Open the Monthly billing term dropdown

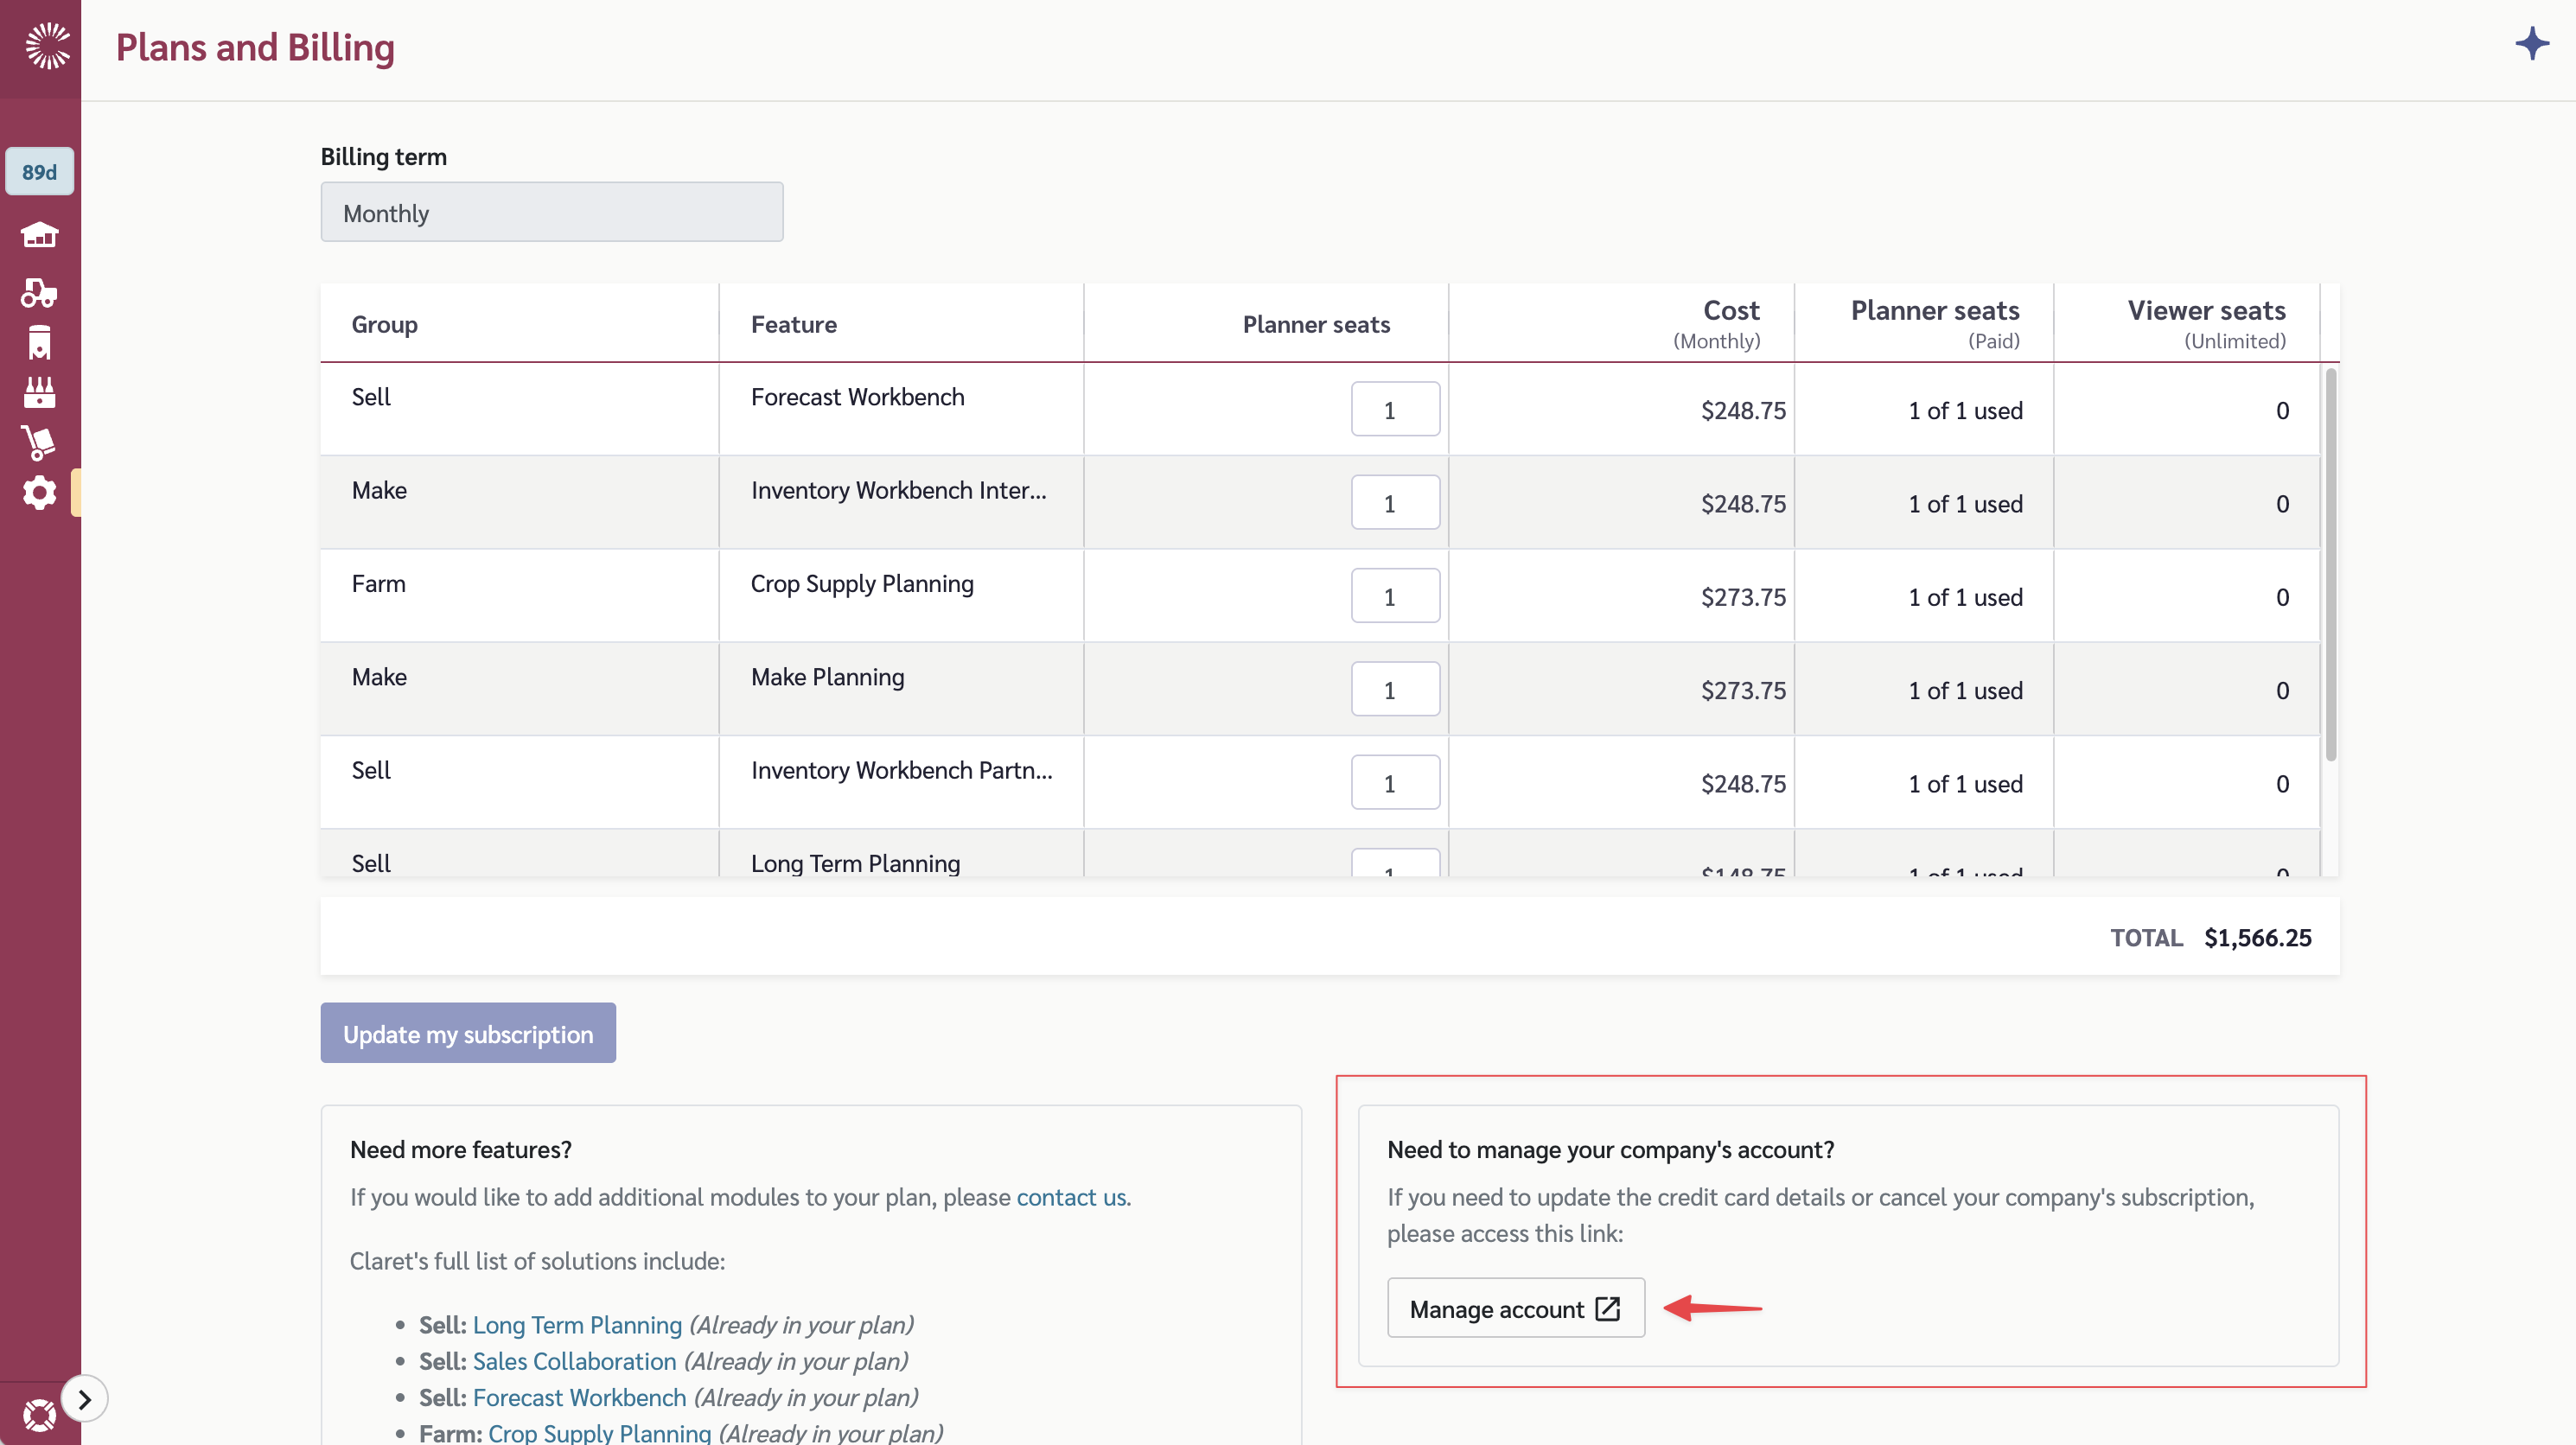551,212
